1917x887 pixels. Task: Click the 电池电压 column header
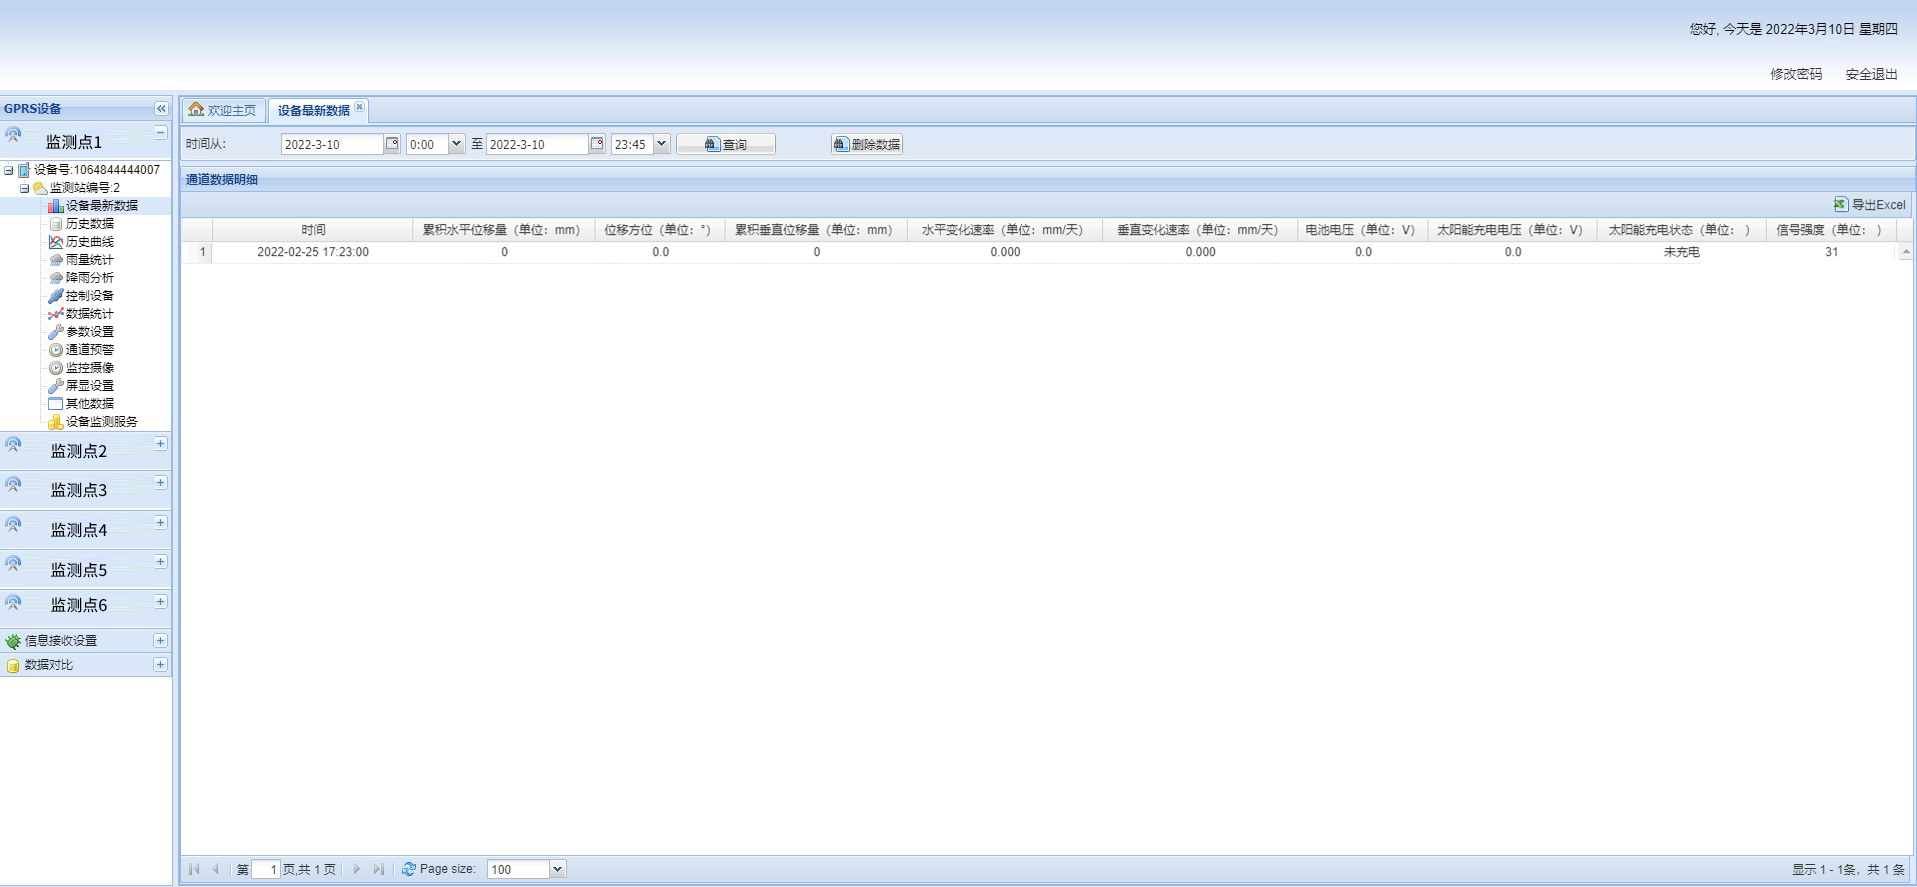point(1362,230)
